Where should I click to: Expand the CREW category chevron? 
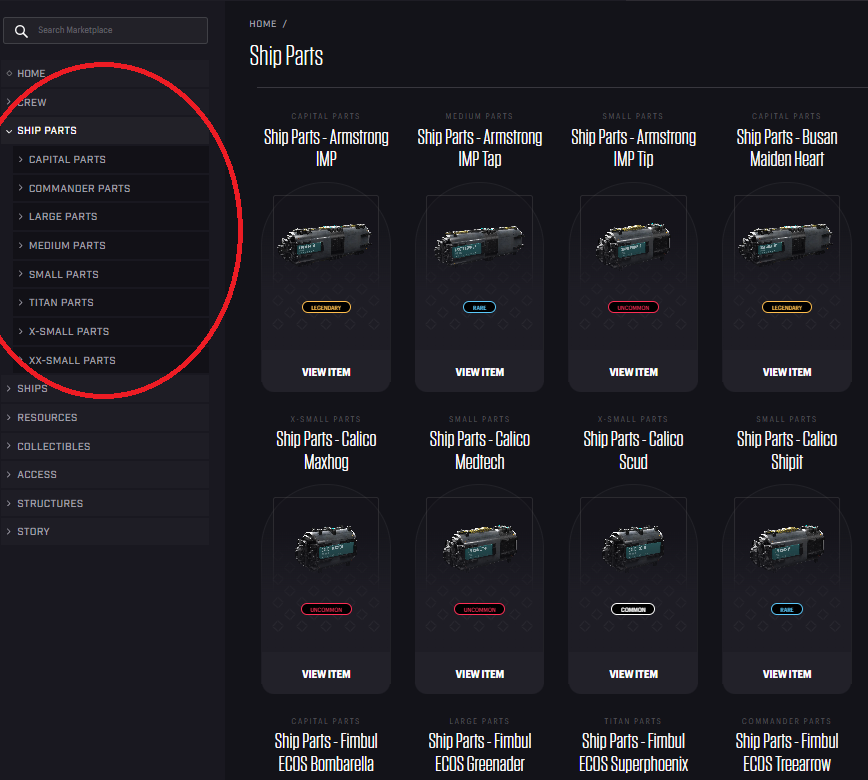pyautogui.click(x=9, y=102)
